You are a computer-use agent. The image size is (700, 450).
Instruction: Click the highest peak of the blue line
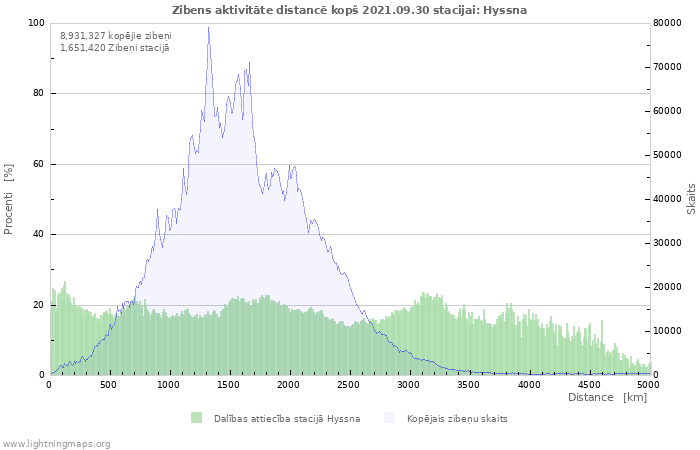click(x=209, y=27)
